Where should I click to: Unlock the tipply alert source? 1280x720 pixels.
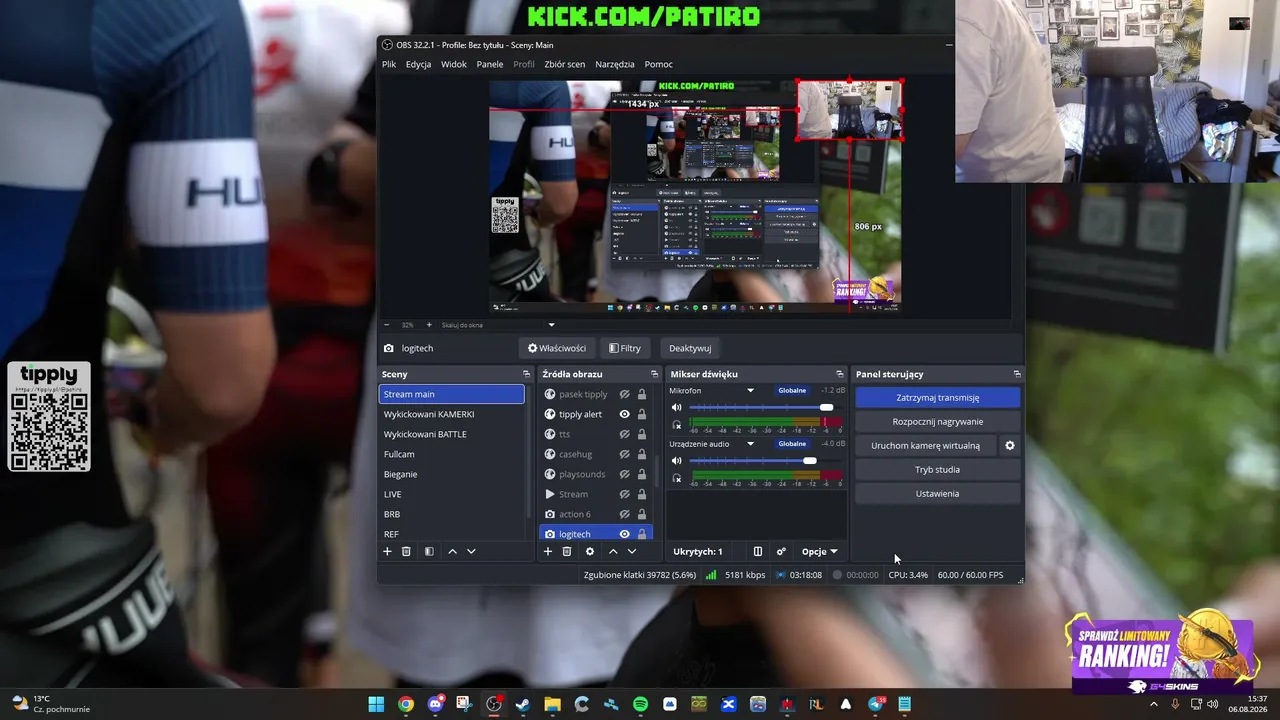642,414
